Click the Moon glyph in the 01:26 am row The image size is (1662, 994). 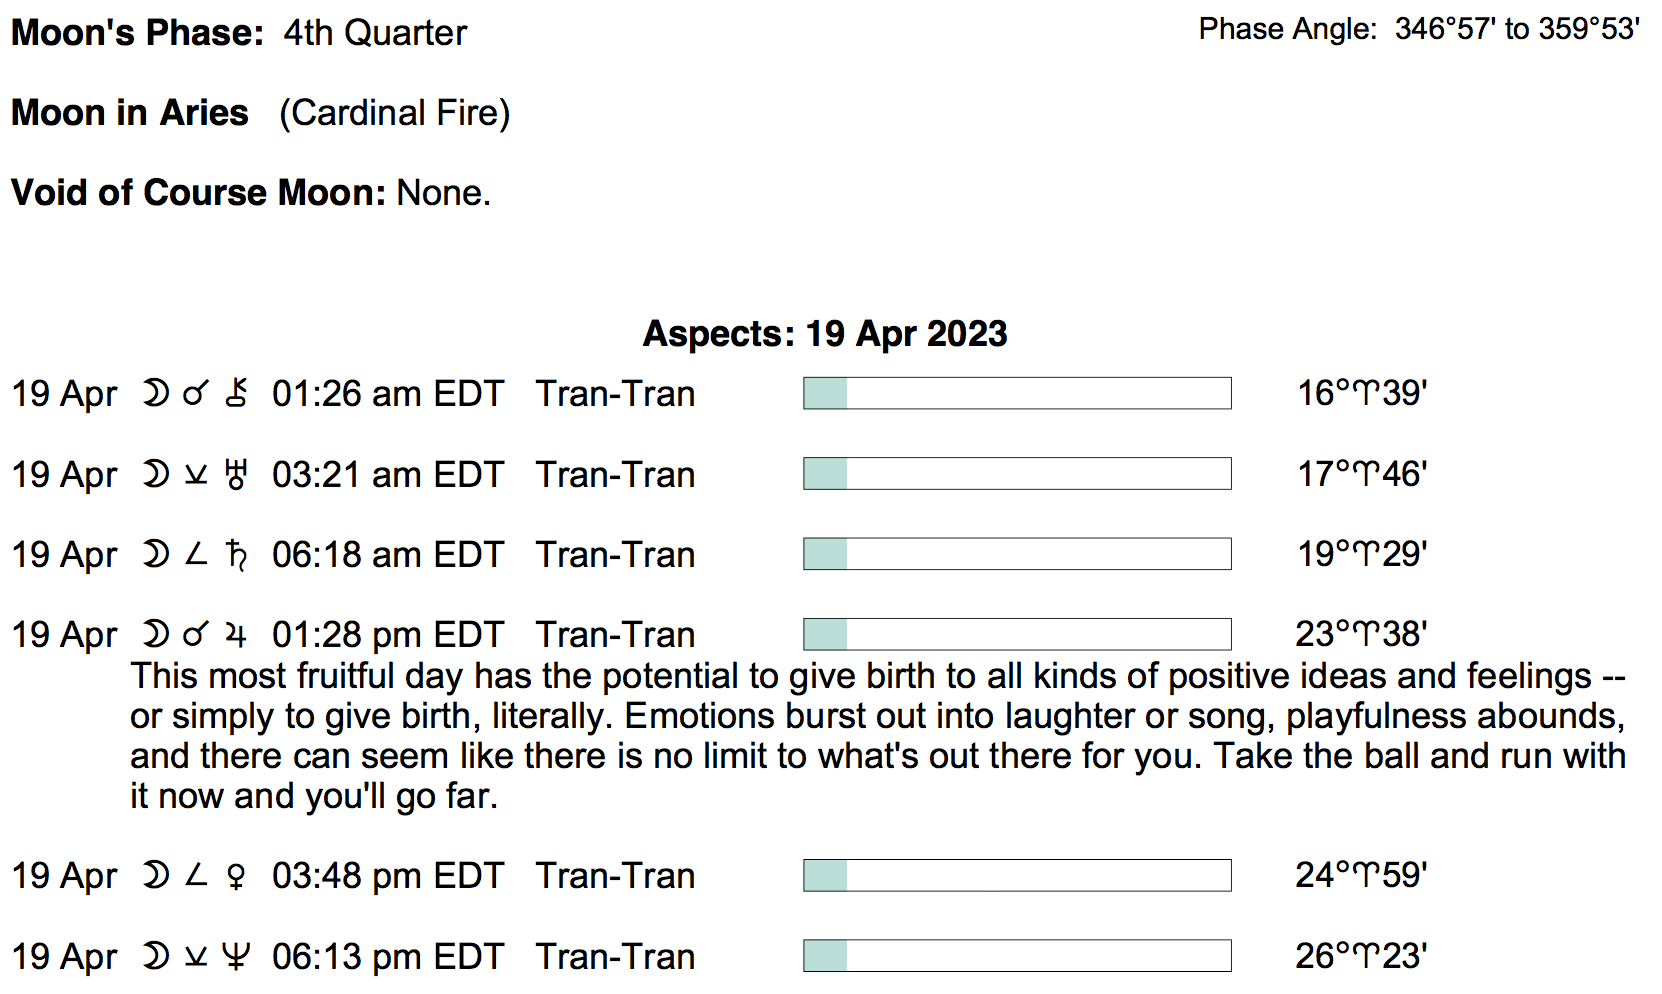click(x=155, y=393)
